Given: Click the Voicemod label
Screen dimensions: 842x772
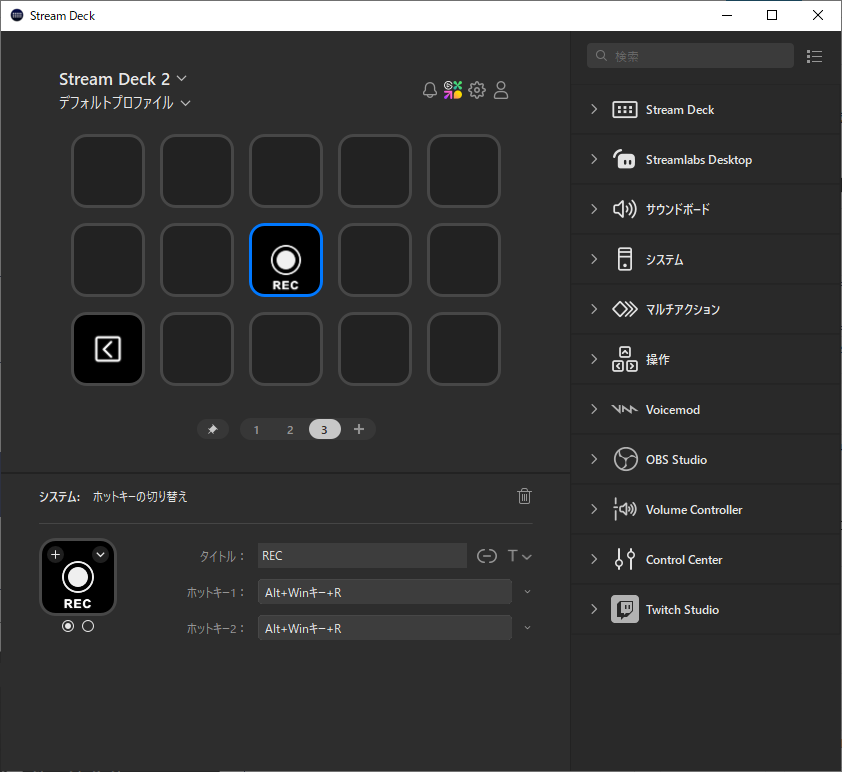Looking at the screenshot, I should click(x=673, y=410).
